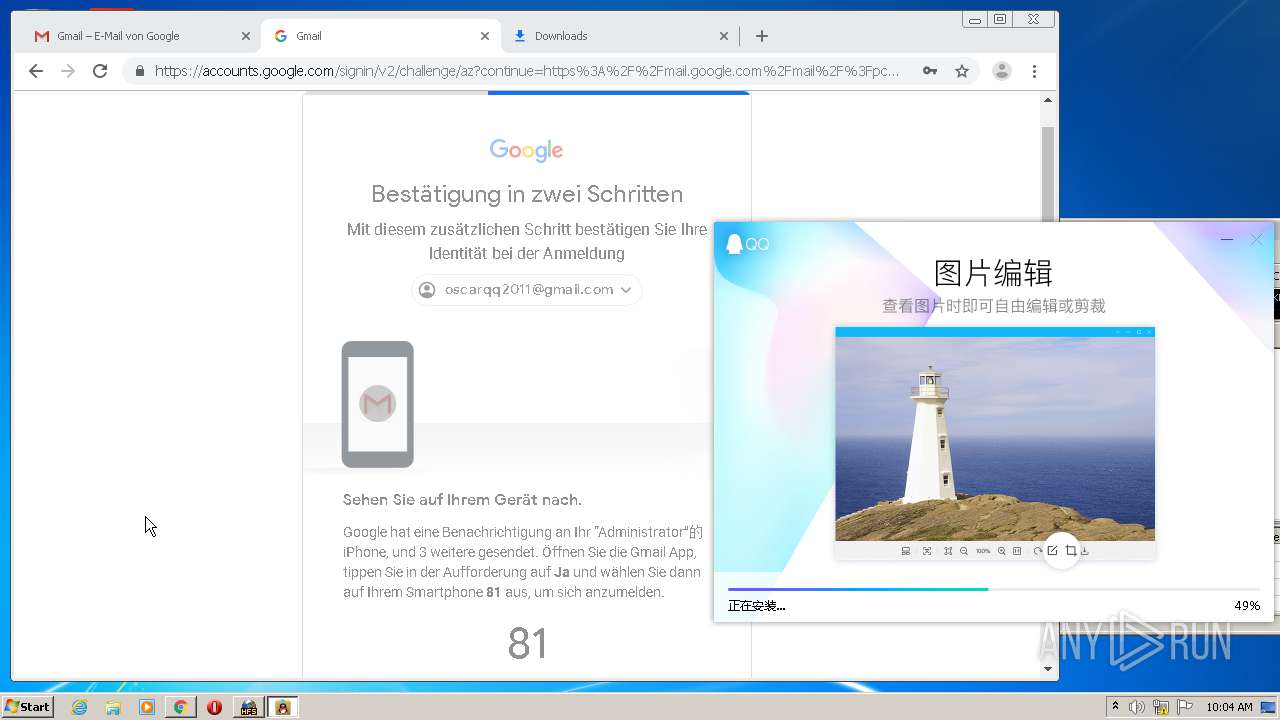Click the 图片编辑 title in QQ installer
This screenshot has width=1280, height=720.
[x=993, y=273]
